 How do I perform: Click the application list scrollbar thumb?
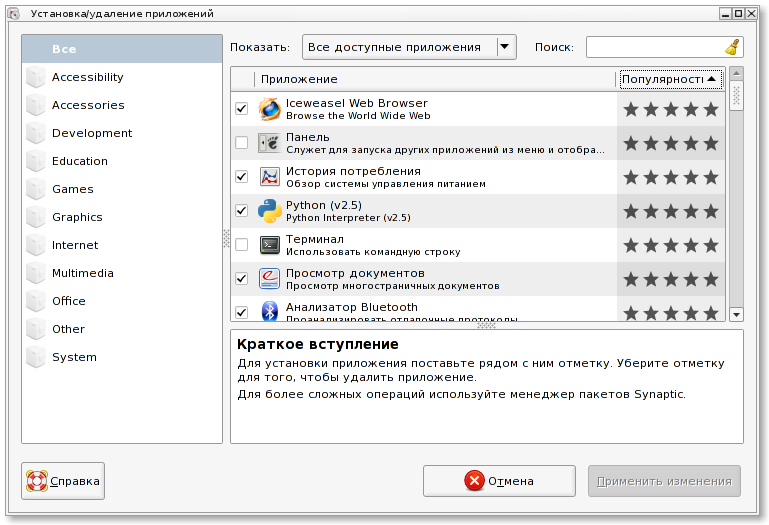pos(736,96)
